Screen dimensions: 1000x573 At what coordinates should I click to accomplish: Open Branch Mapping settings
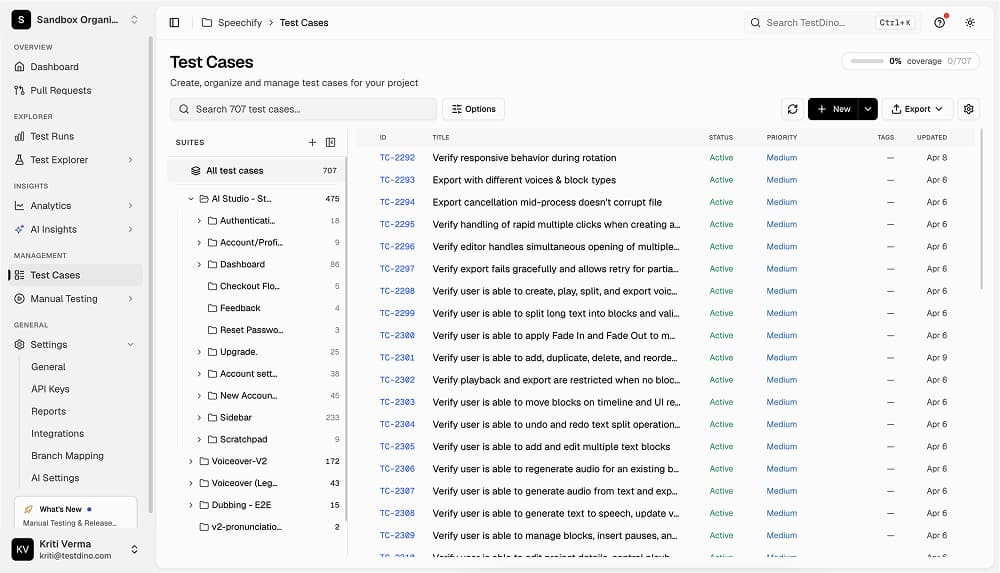tap(68, 456)
